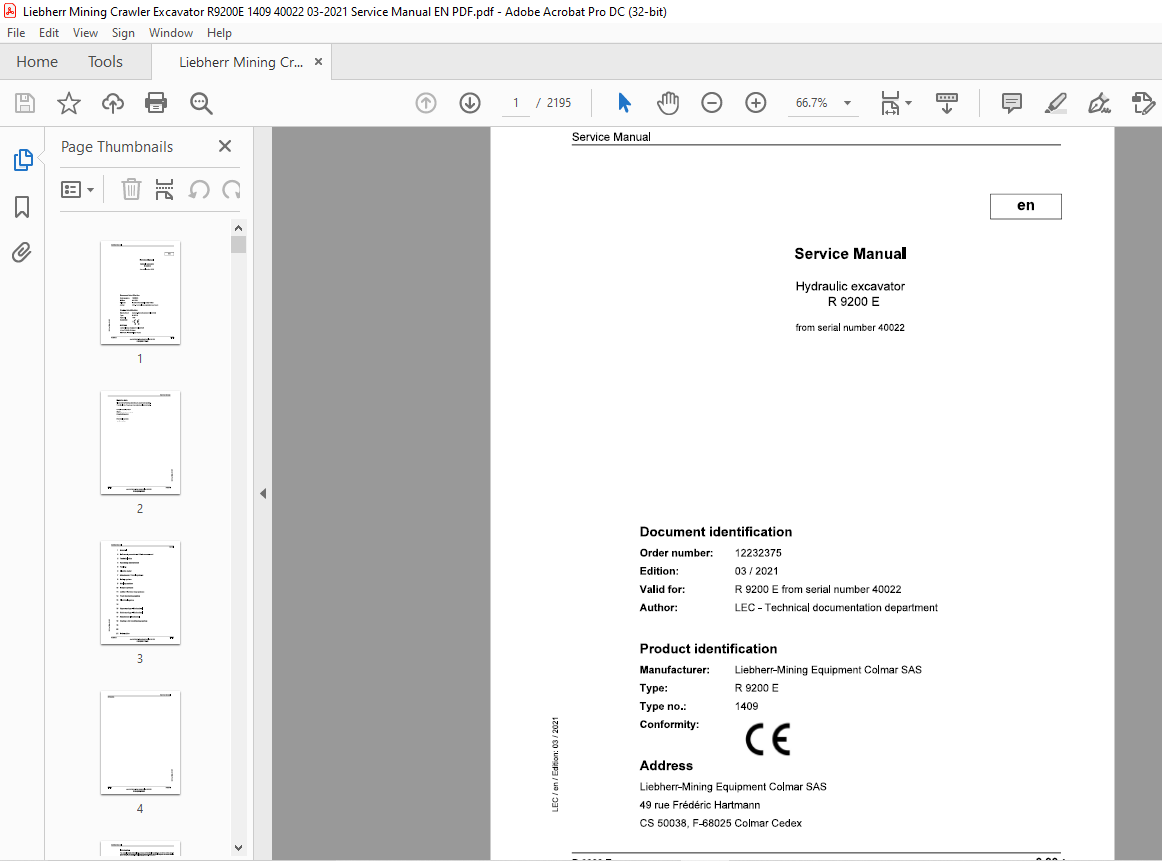1162x861 pixels.
Task: Select the Highlight text tool
Action: pos(1055,103)
